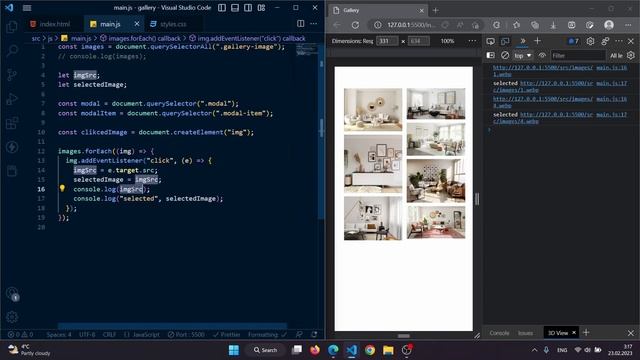Open Favorites star in the browser toolbar

[x=516, y=25]
